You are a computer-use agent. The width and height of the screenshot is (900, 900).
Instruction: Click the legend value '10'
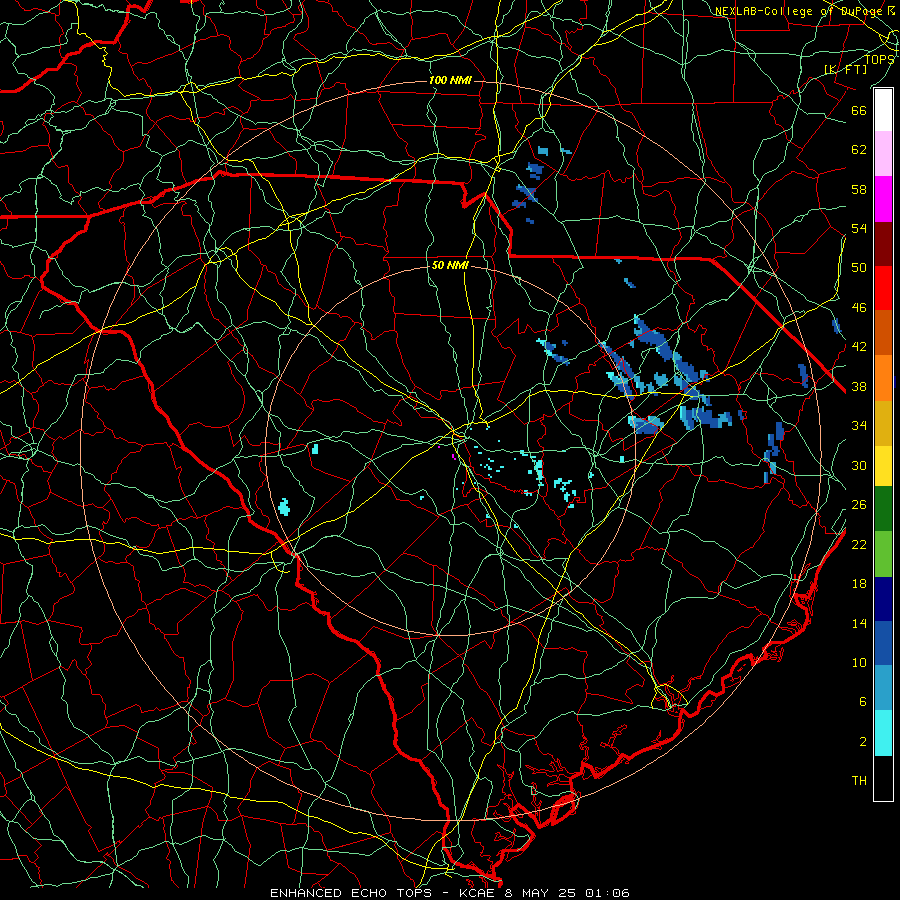859,662
